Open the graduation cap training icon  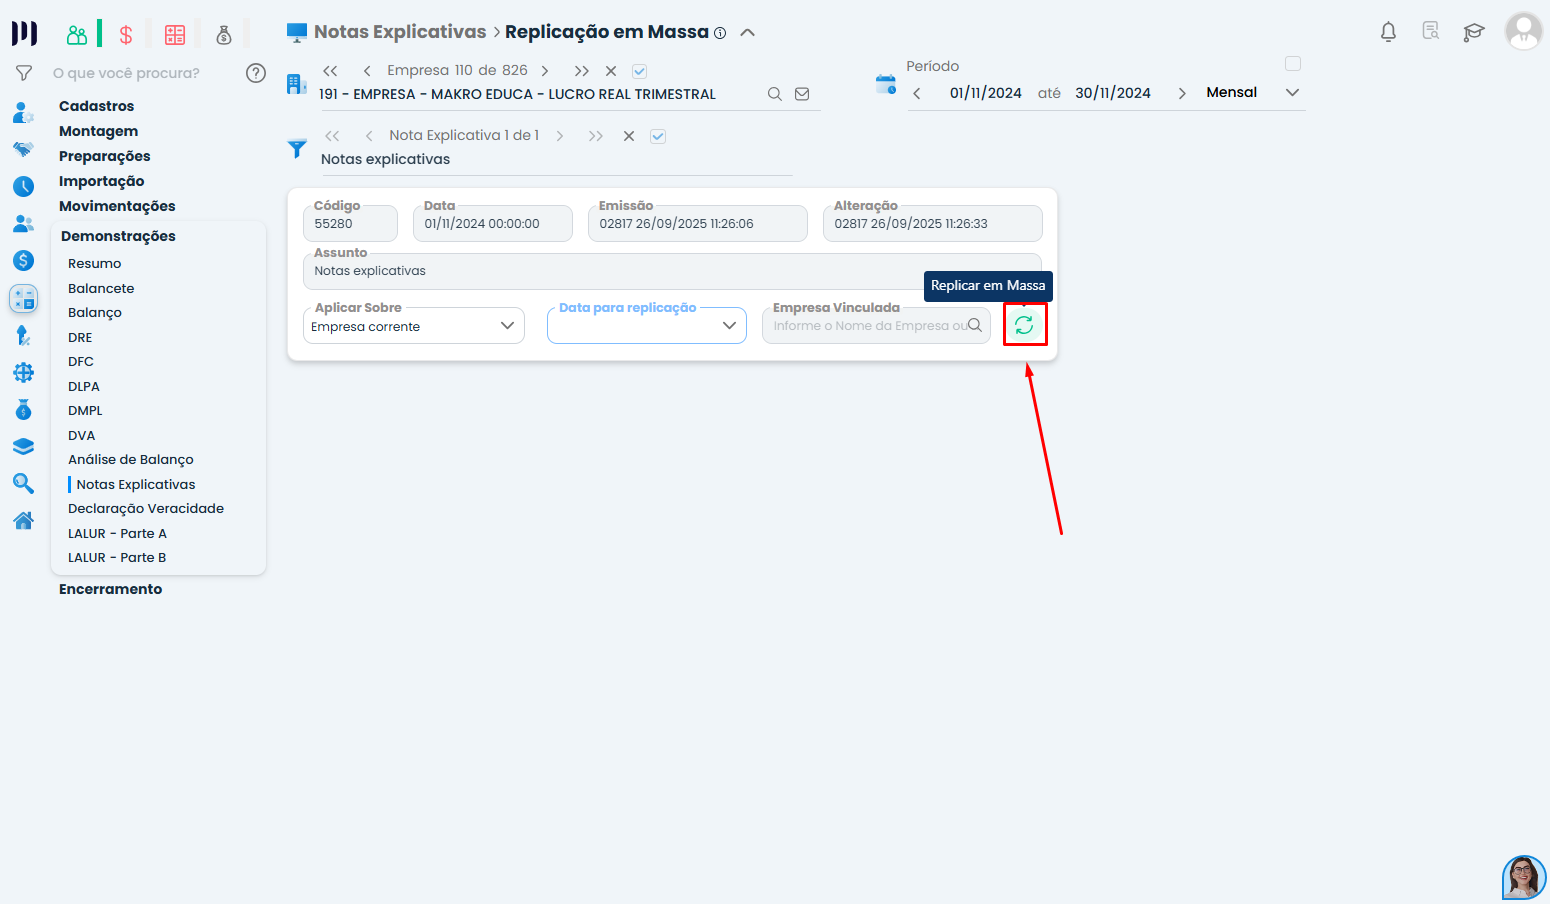tap(1474, 32)
